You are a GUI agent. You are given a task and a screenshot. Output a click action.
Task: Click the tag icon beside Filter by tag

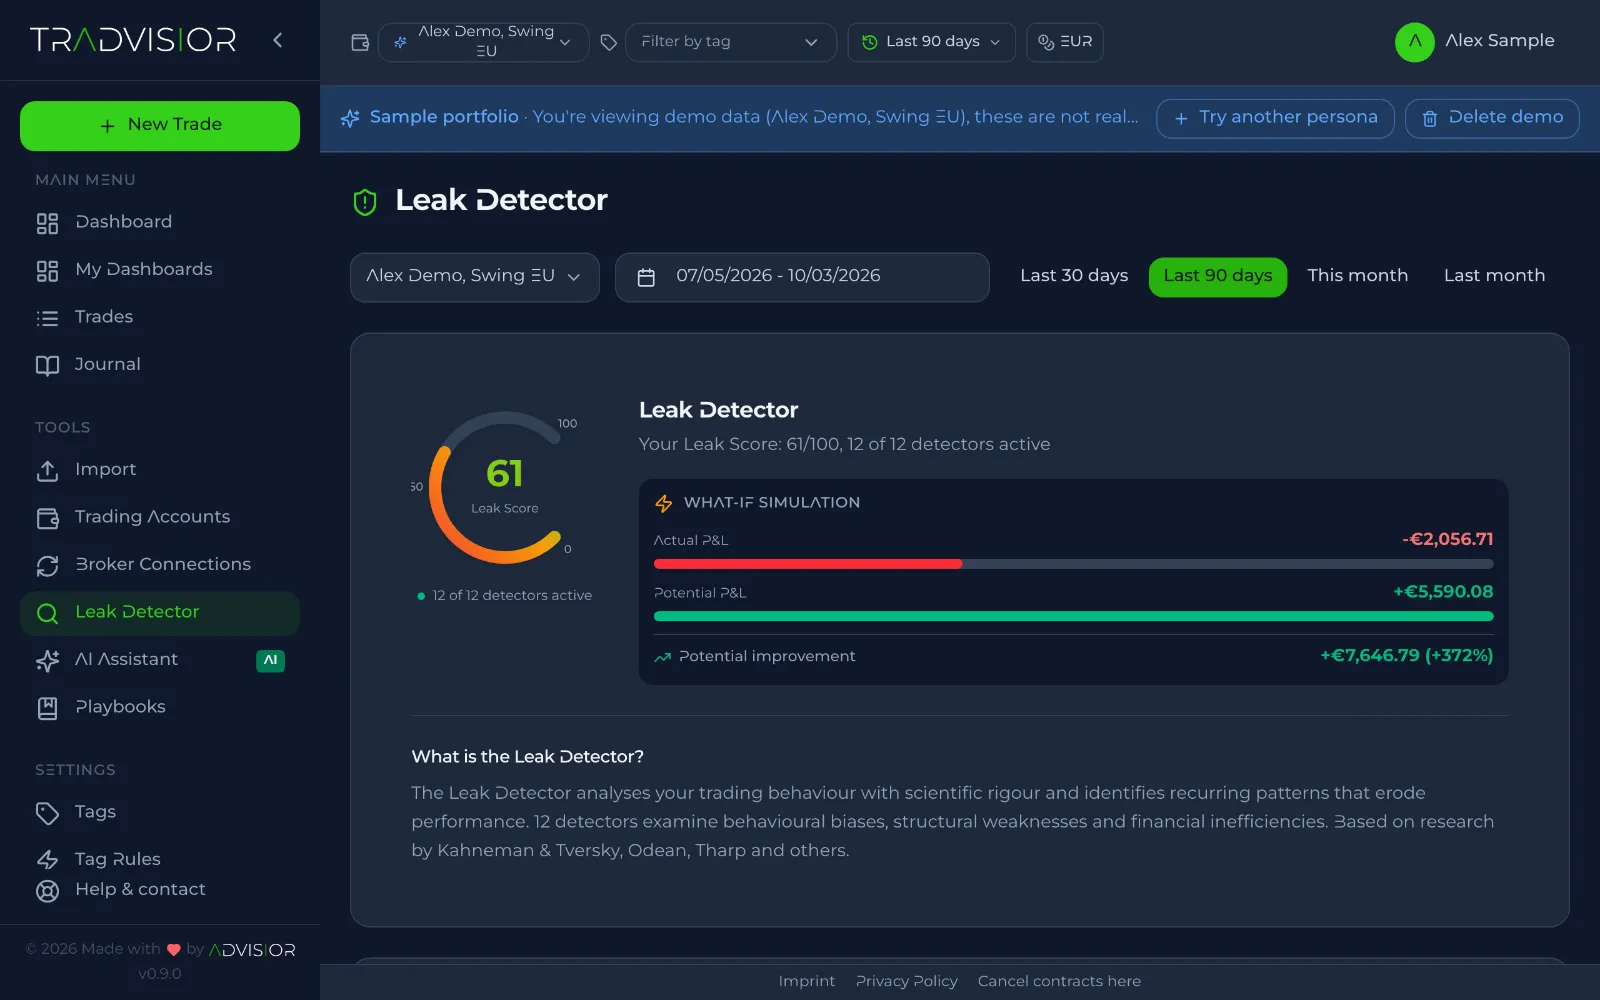pos(608,42)
